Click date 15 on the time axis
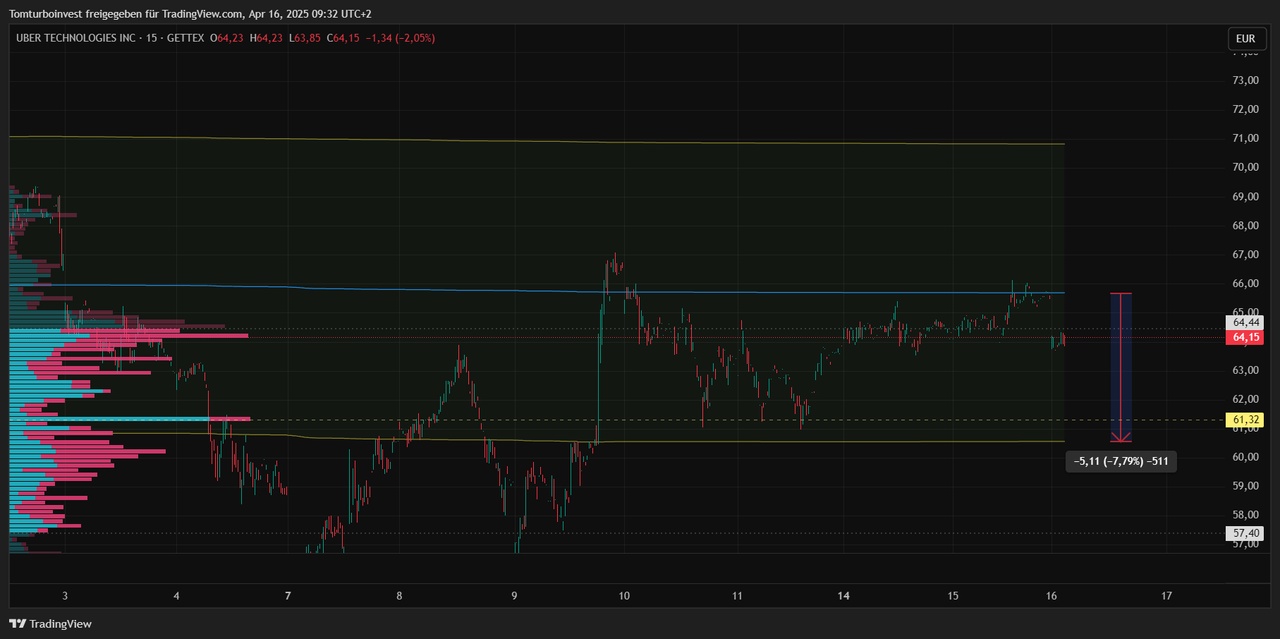This screenshot has height=639, width=1280. click(x=953, y=596)
